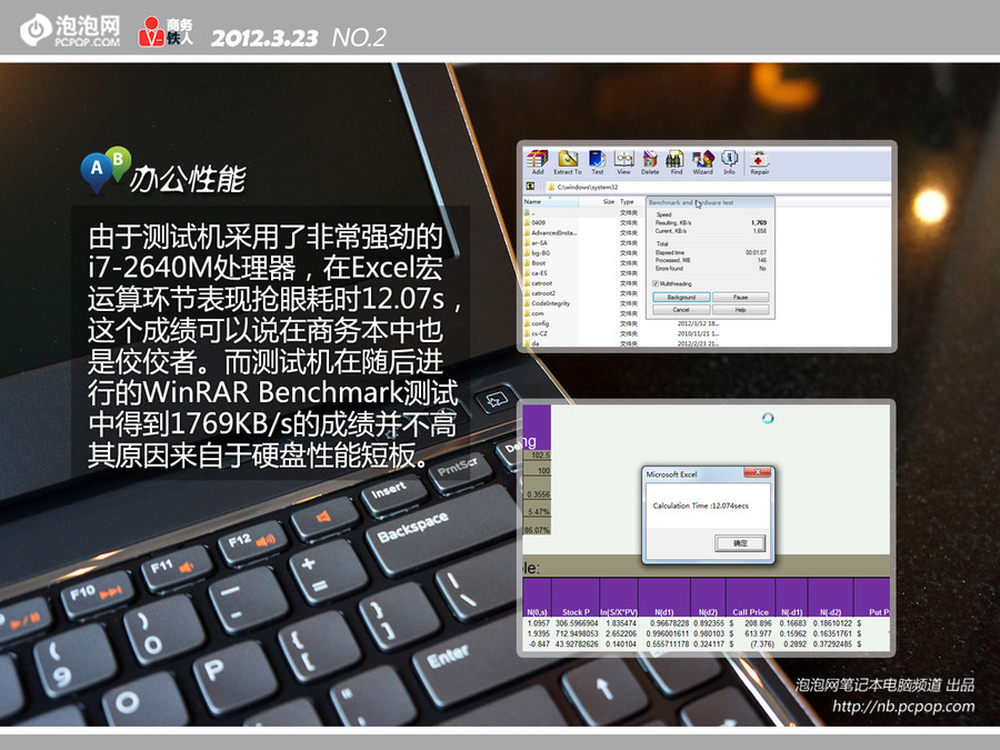Click the 办公性能 section heading
The height and width of the screenshot is (750, 1000).
188,179
